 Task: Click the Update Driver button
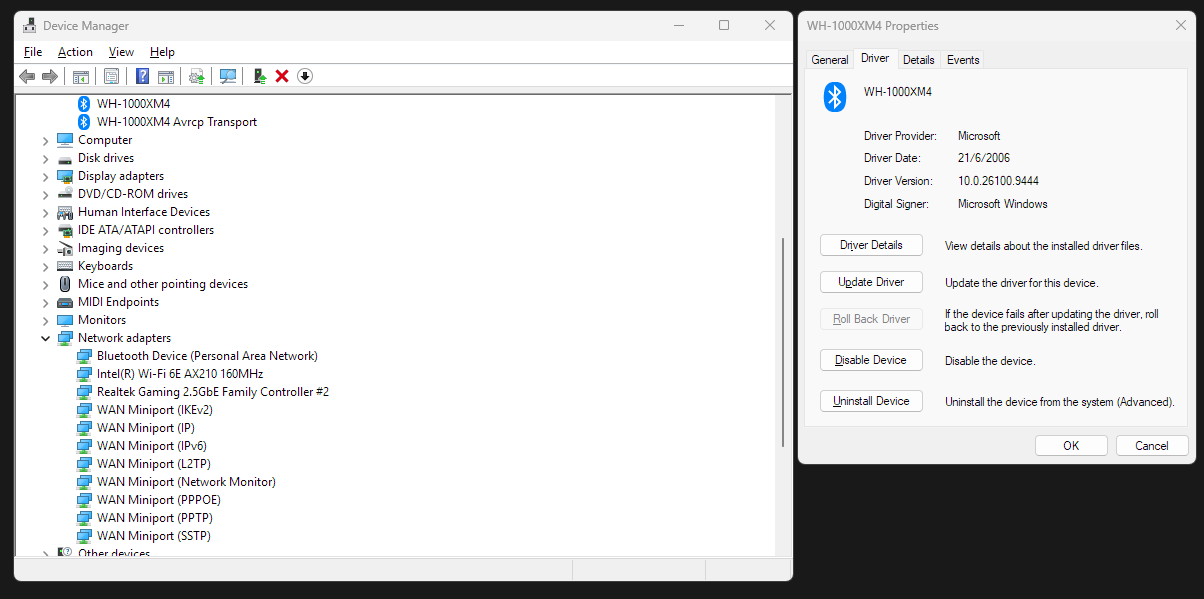tap(871, 282)
